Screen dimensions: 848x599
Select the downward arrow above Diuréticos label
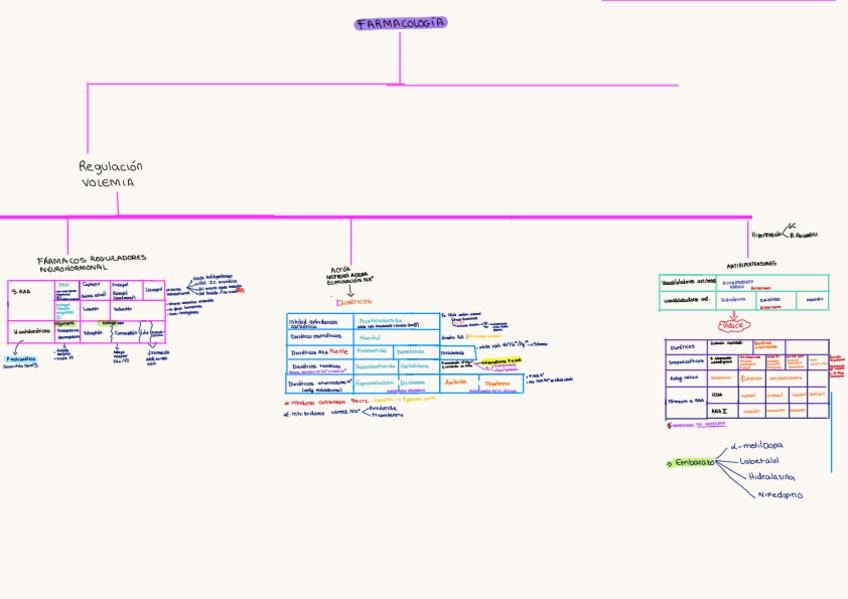click(350, 291)
